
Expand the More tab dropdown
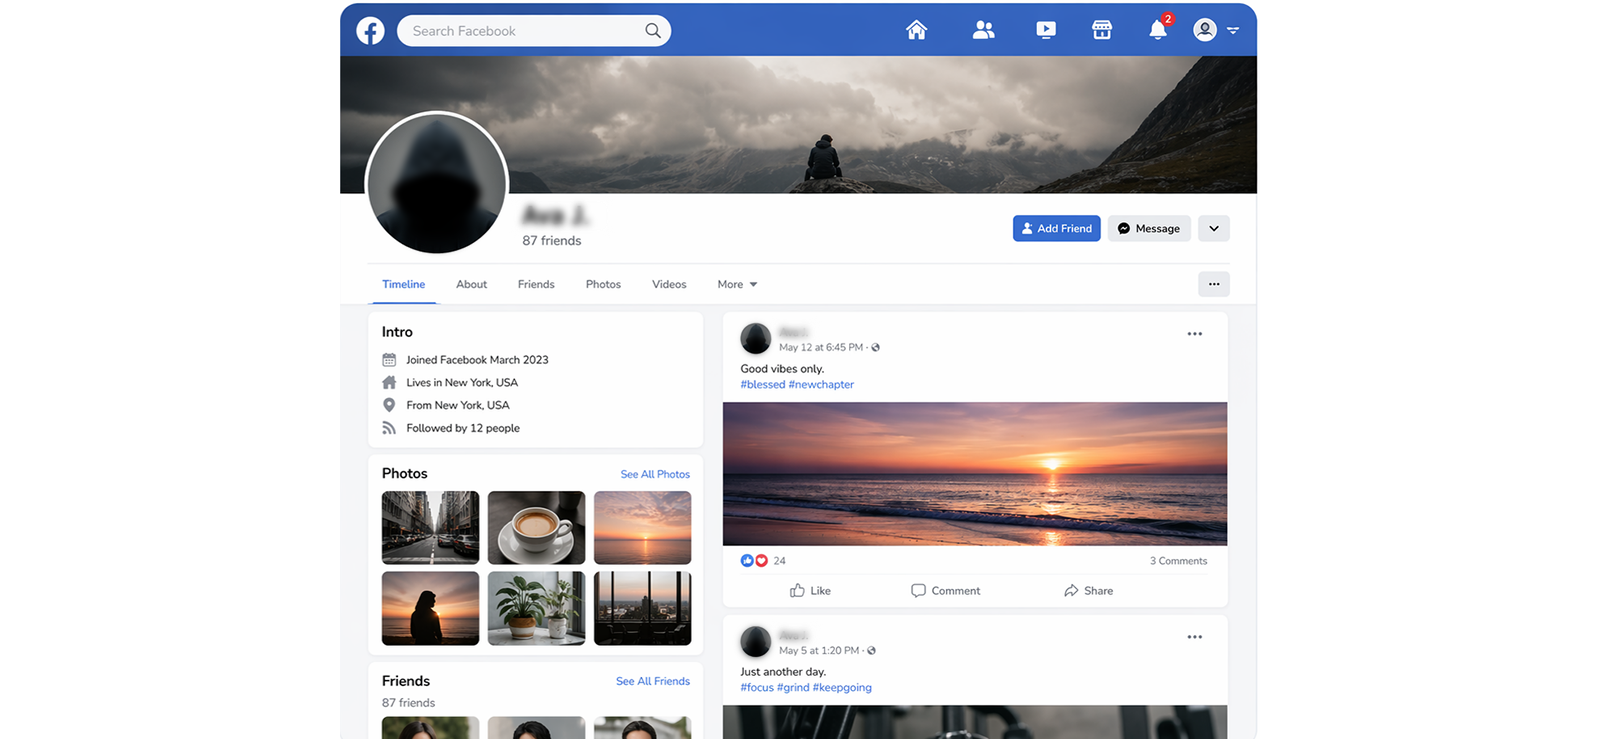click(x=737, y=285)
